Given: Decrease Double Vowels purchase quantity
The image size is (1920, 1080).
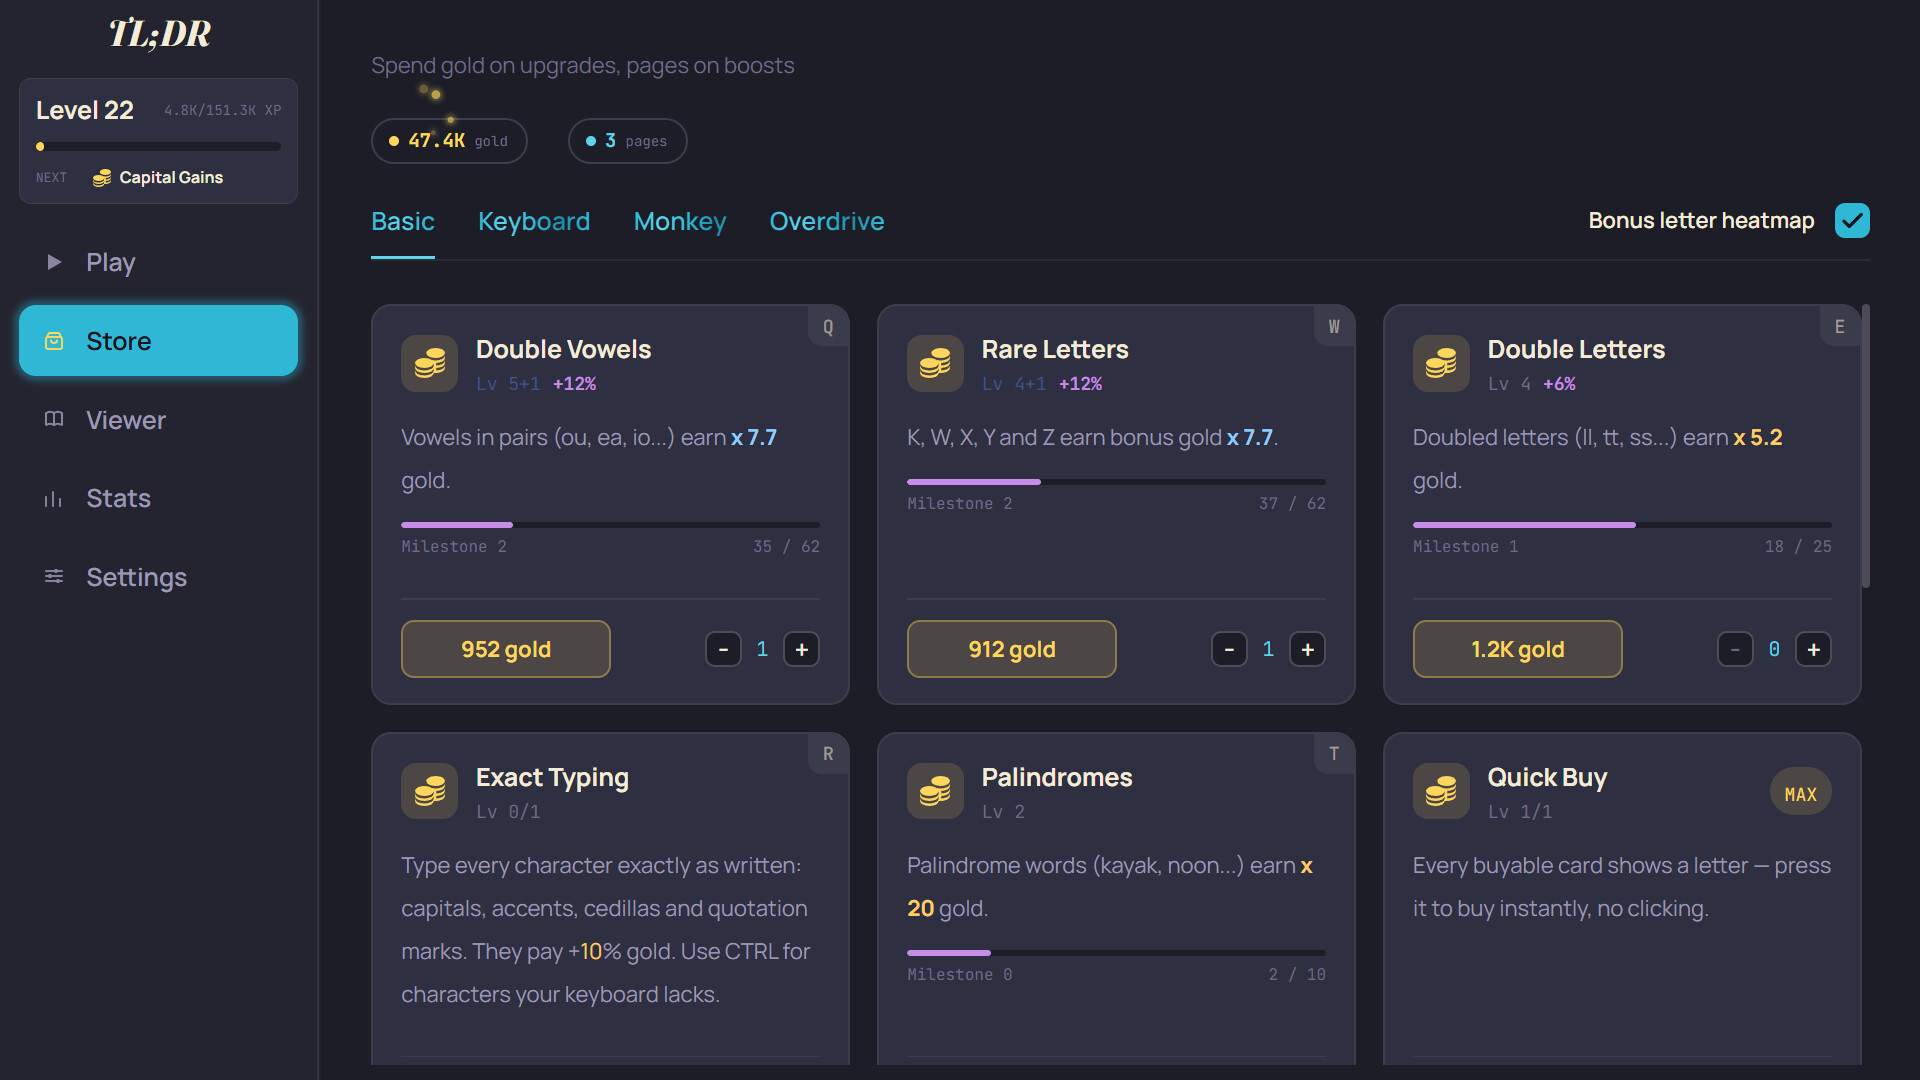Looking at the screenshot, I should [723, 649].
